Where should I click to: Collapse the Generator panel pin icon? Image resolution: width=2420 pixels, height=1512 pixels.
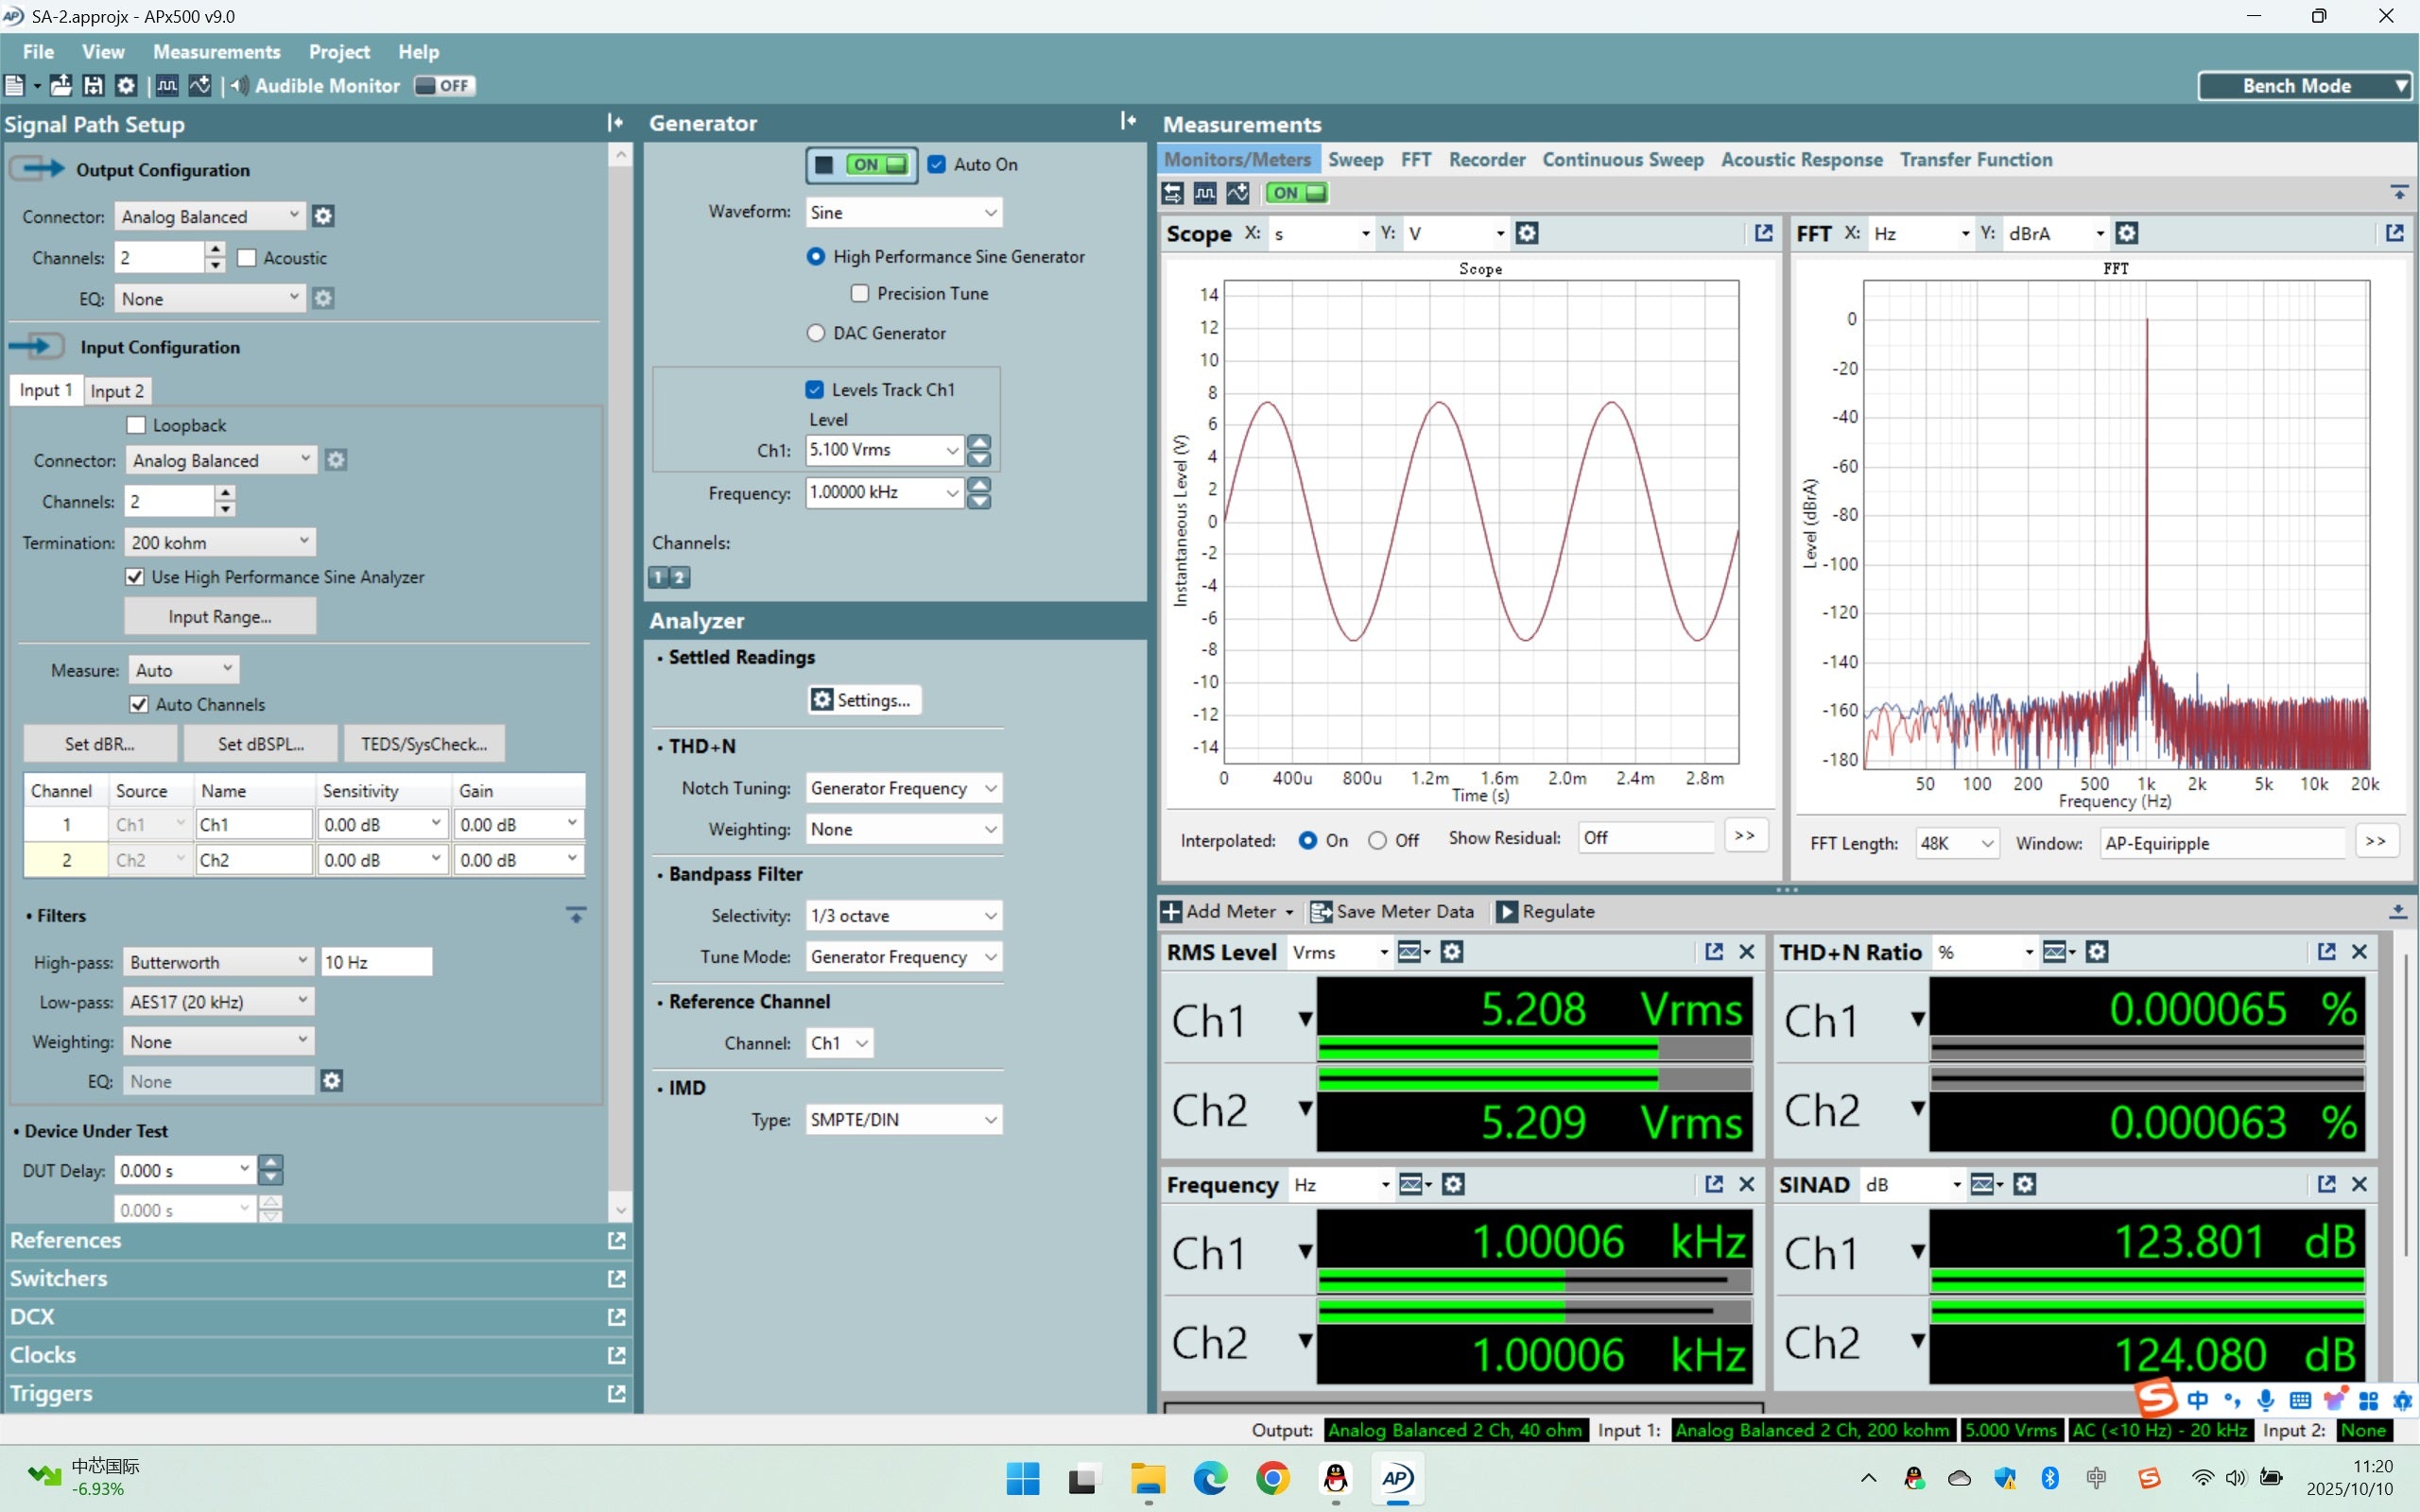point(1128,122)
